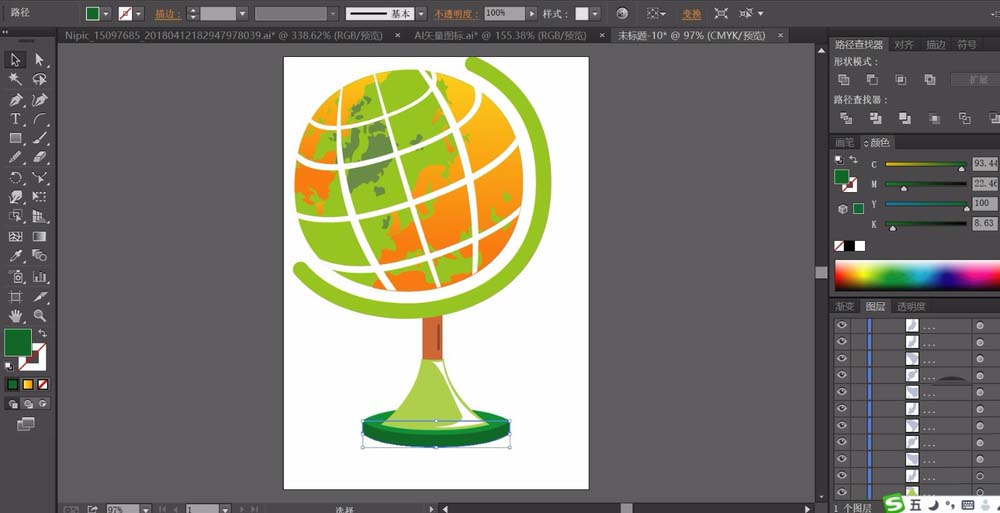Select the Eyedropper tool

15,256
